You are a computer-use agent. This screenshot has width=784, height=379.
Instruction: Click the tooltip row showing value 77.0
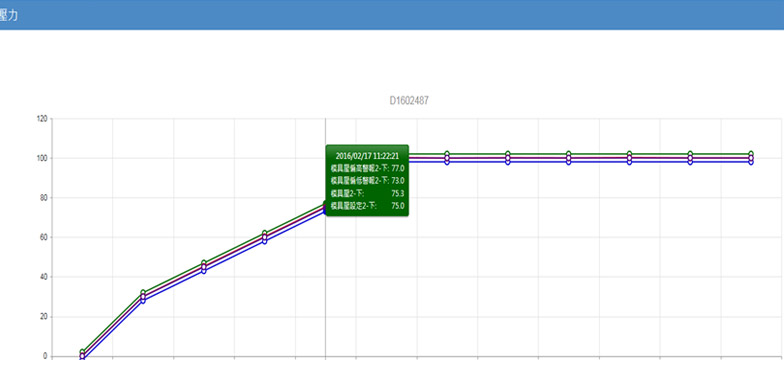point(368,168)
